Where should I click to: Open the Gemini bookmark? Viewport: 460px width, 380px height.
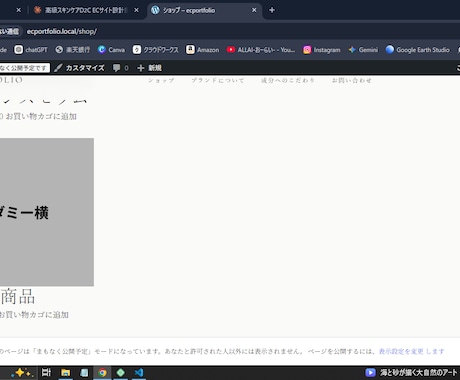point(363,50)
